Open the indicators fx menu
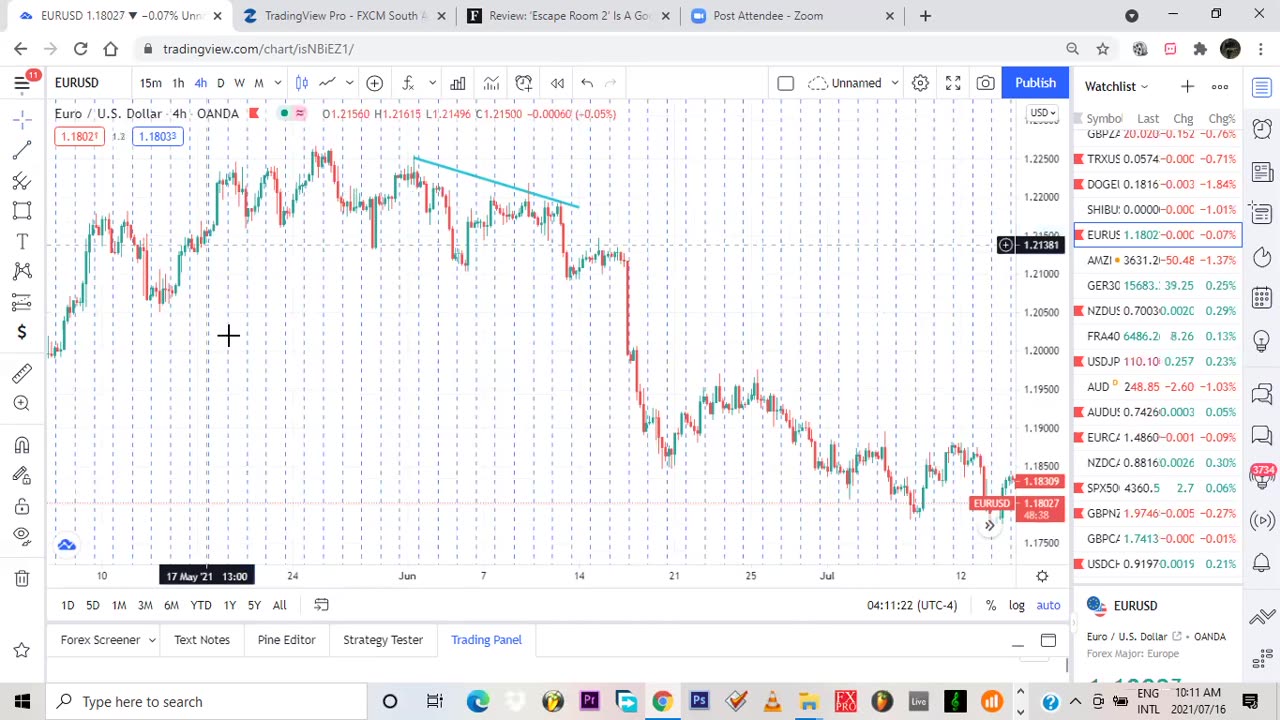Viewport: 1280px width, 720px height. (x=408, y=83)
